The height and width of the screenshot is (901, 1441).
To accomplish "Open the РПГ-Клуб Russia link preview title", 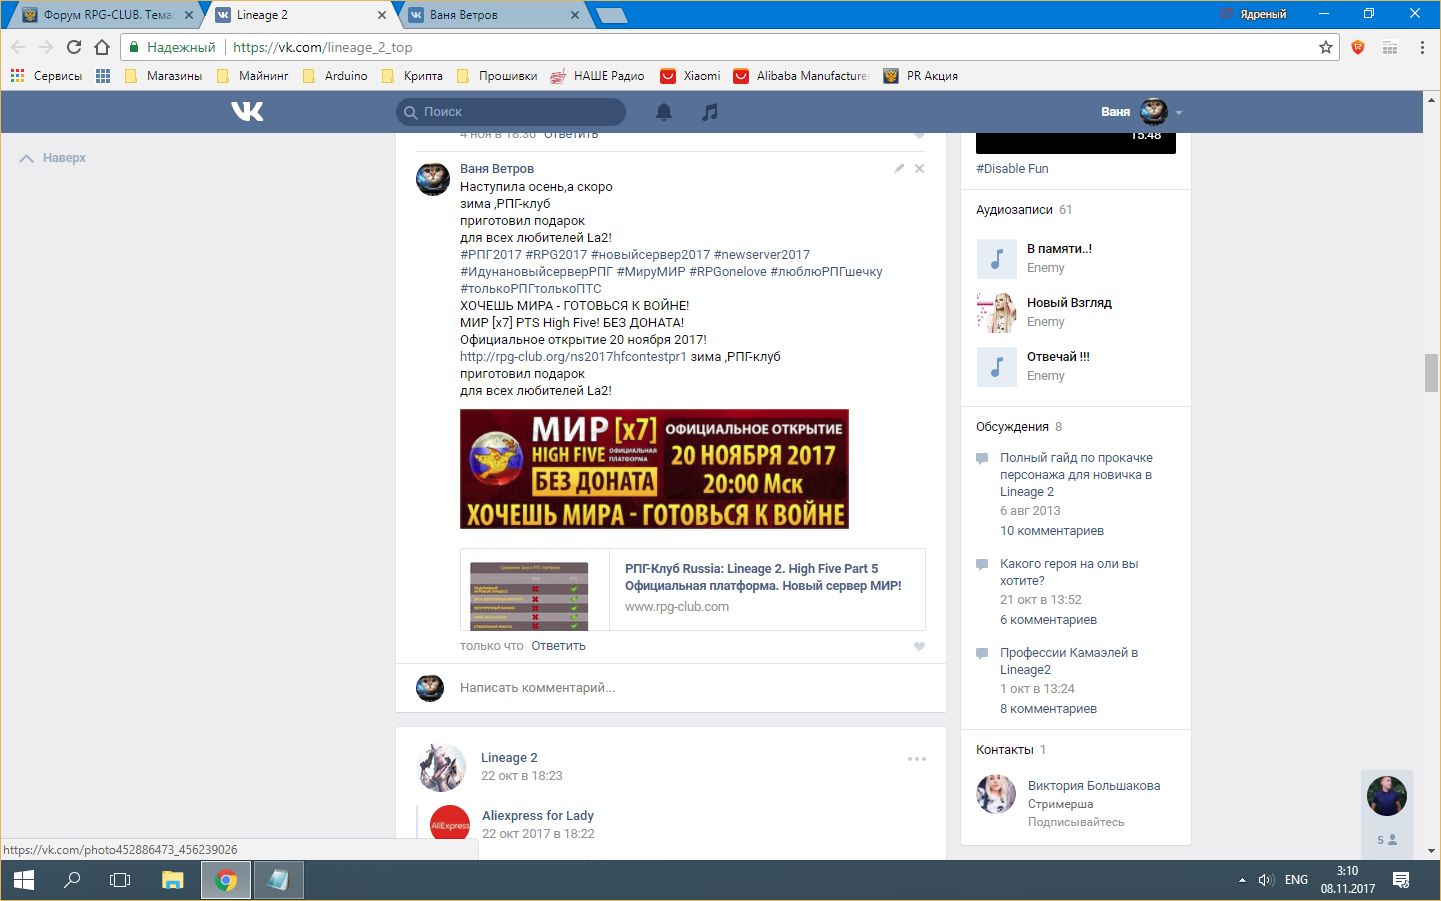I will point(763,577).
